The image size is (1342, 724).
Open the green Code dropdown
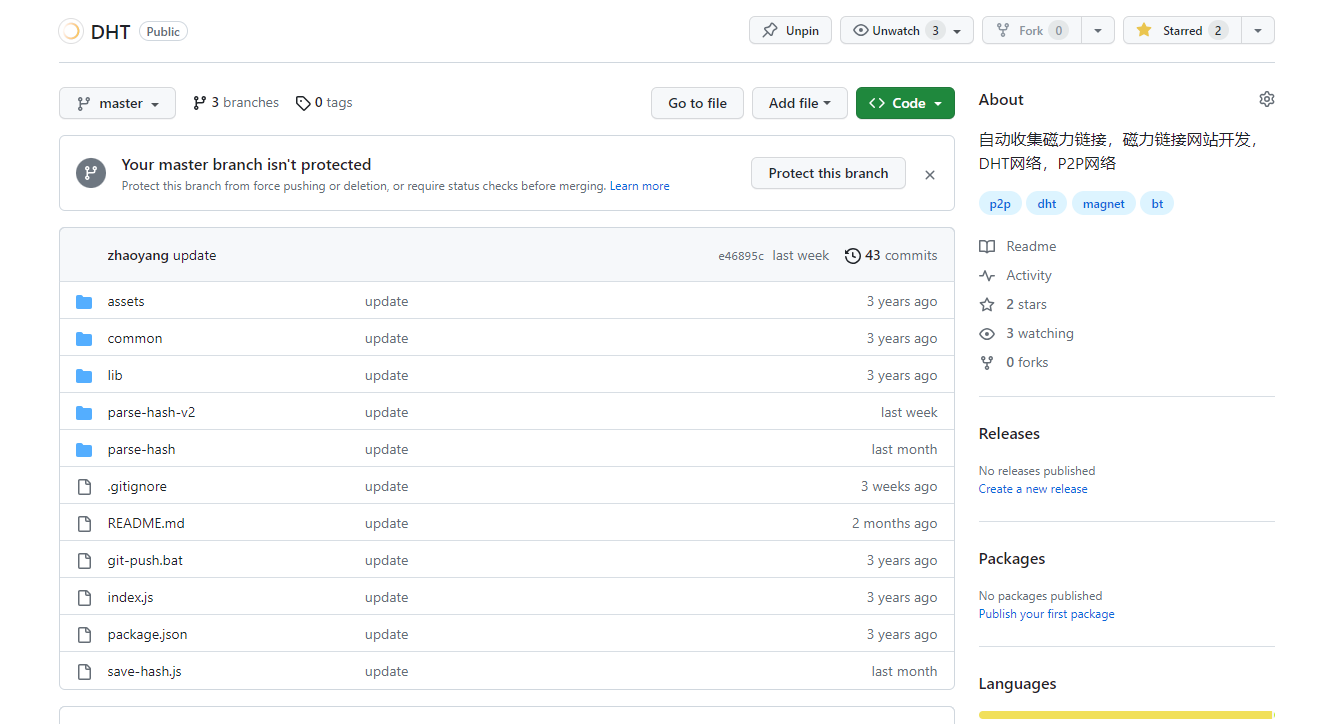[x=905, y=103]
